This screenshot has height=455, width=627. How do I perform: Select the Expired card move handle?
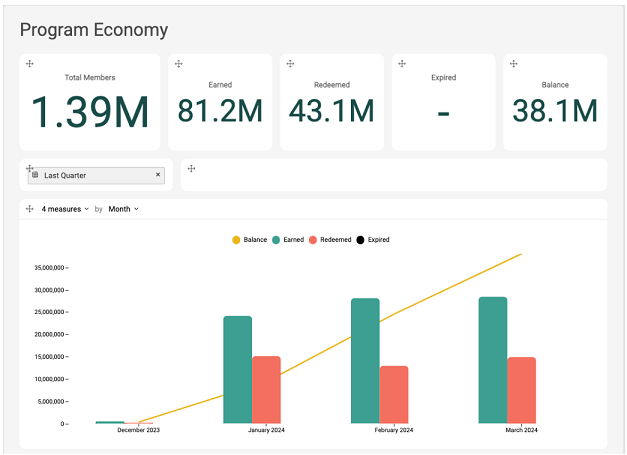coord(402,64)
